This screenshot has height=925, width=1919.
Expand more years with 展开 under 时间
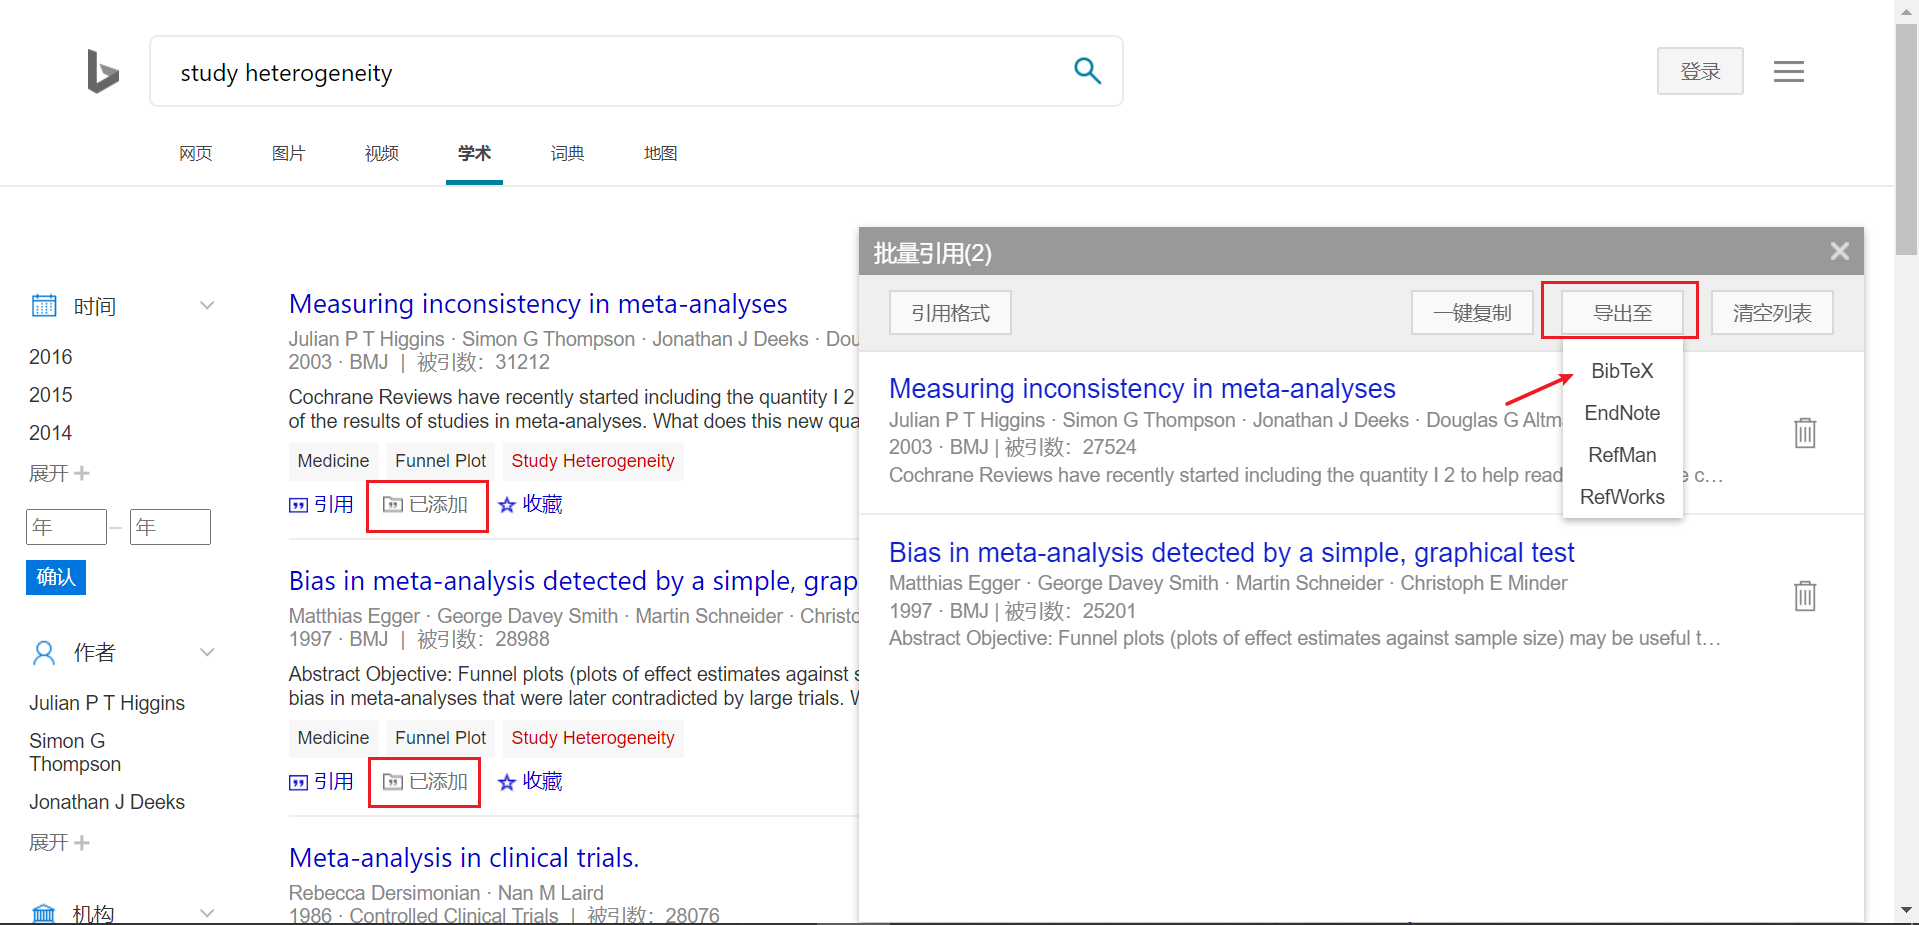click(59, 473)
